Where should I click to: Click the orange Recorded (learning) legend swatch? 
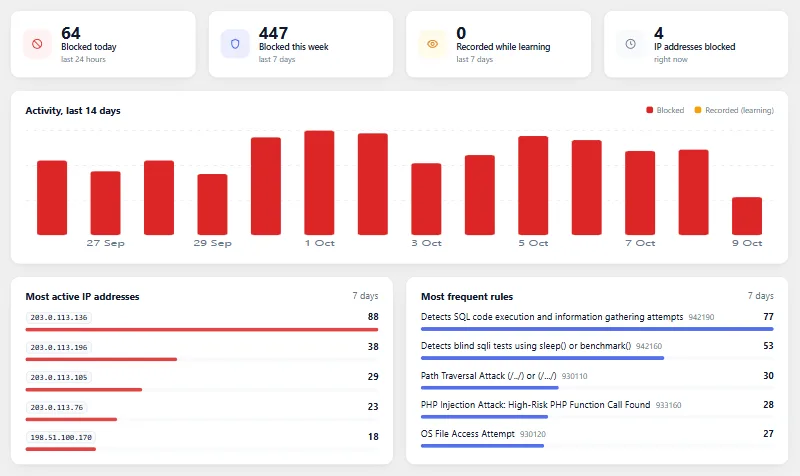pos(698,110)
